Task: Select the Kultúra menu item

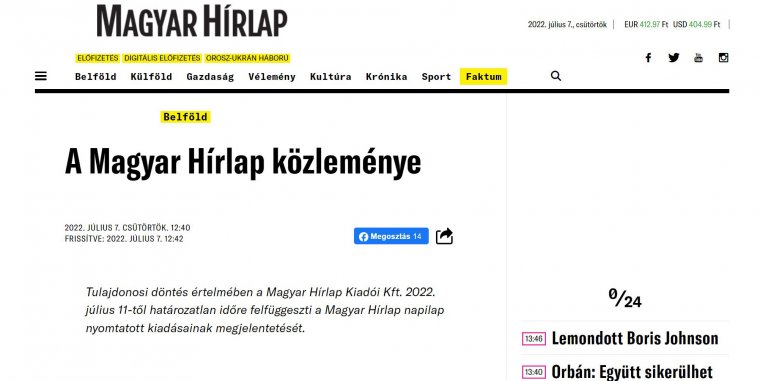Action: click(x=331, y=77)
